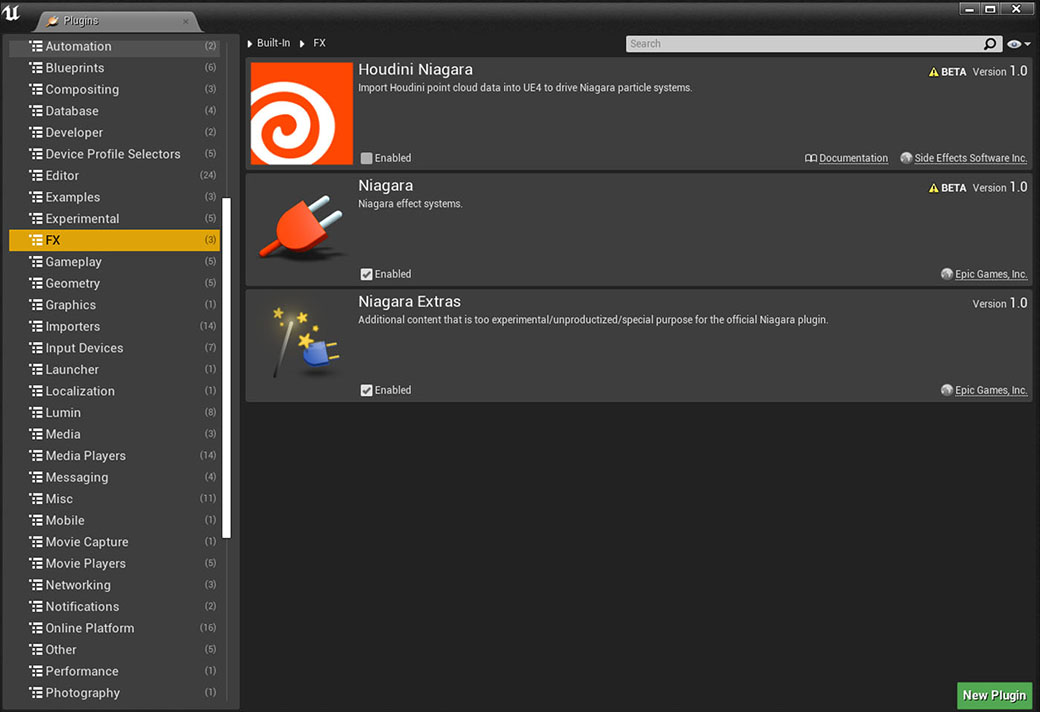Click the Houdini Niagara plugin title

pos(415,69)
